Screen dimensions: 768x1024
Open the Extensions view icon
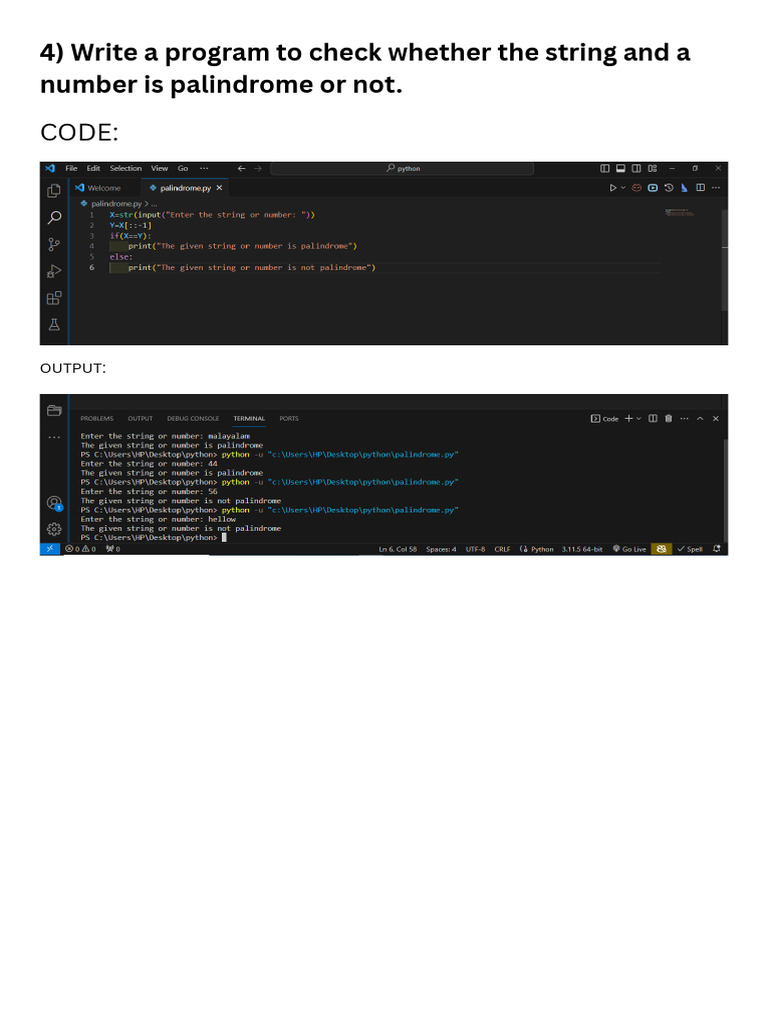click(54, 298)
